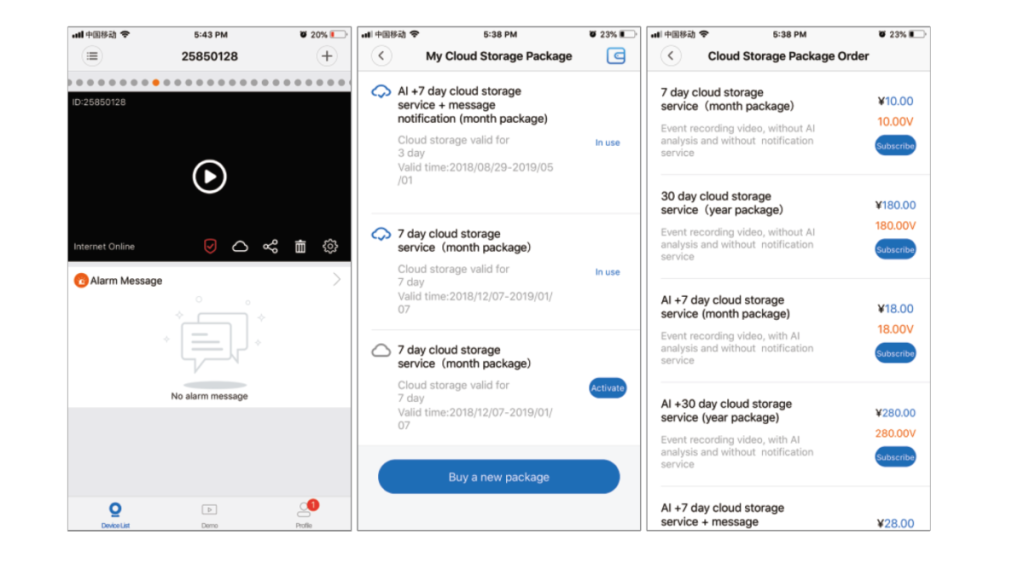Subscribe to the ¥280.00 AI +30 day package
1024x564 pixels.
(895, 457)
